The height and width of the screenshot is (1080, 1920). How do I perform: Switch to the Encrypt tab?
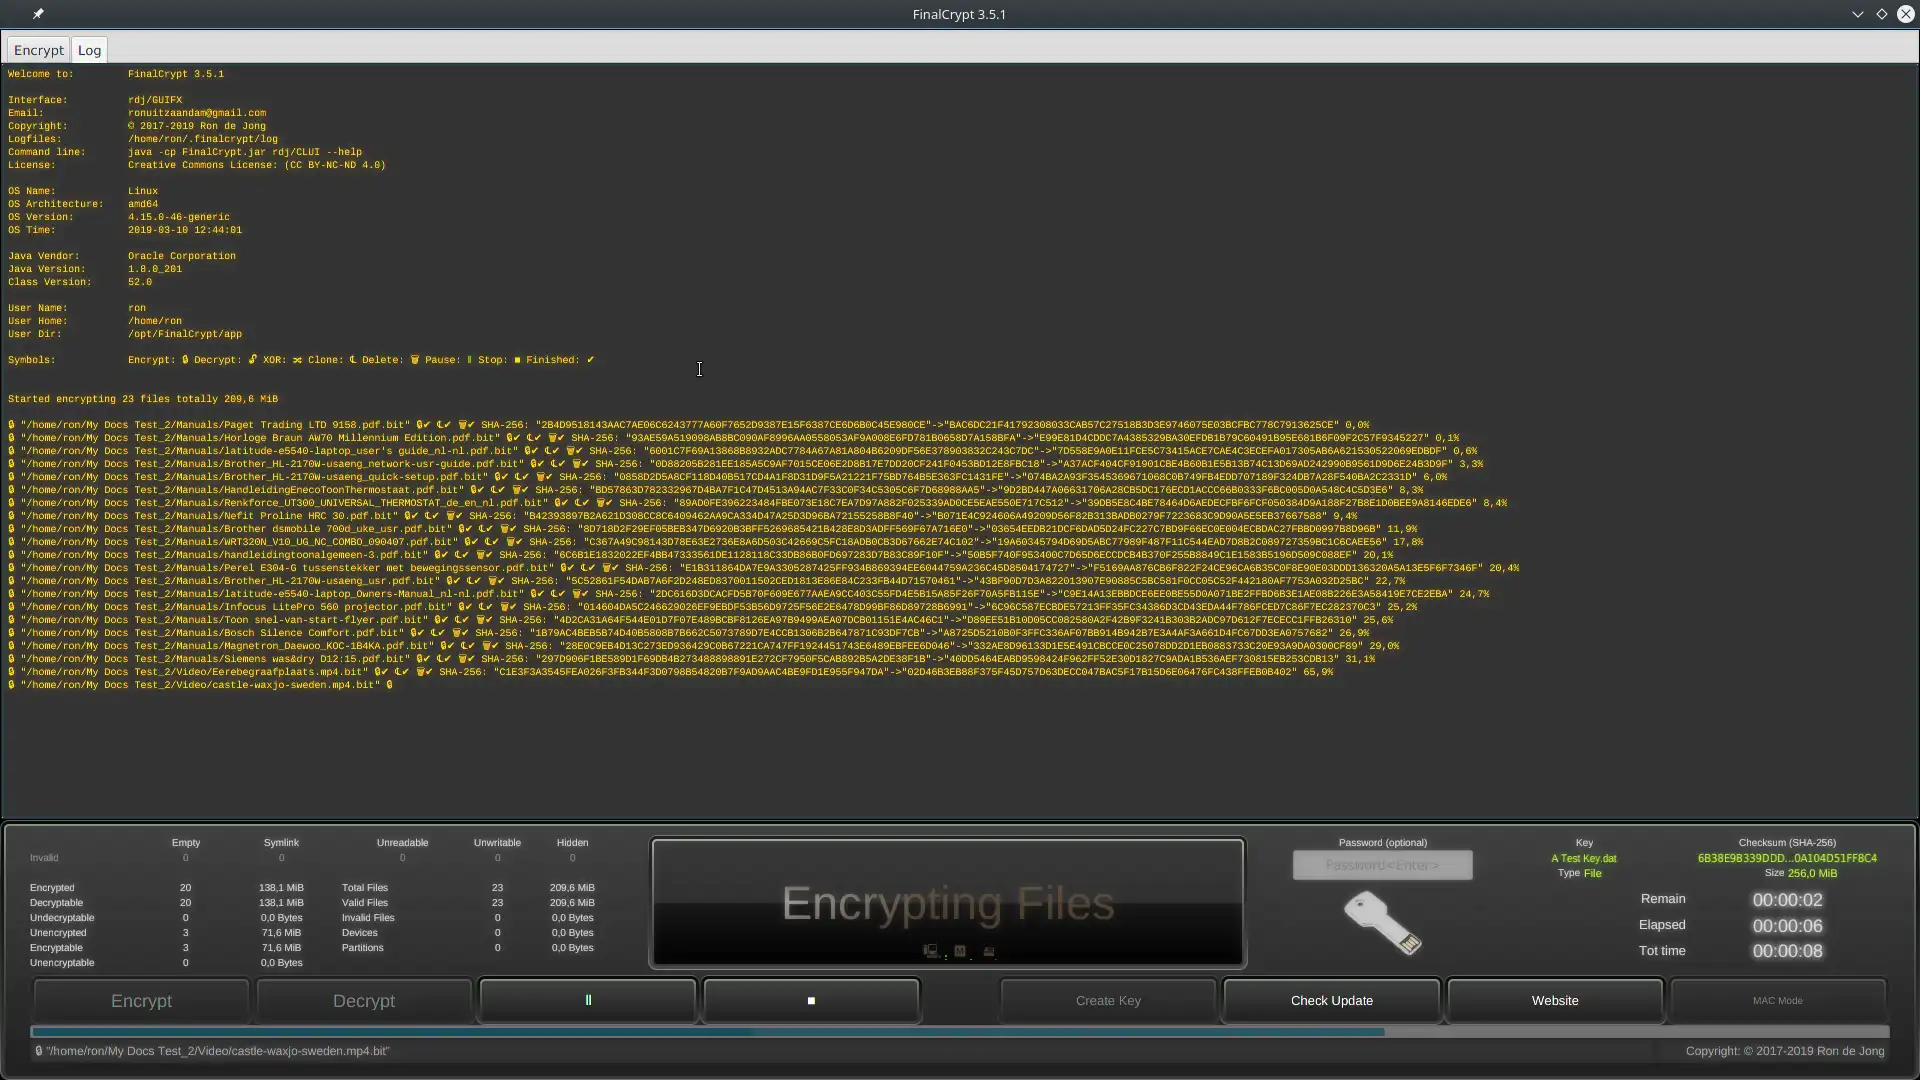point(39,50)
